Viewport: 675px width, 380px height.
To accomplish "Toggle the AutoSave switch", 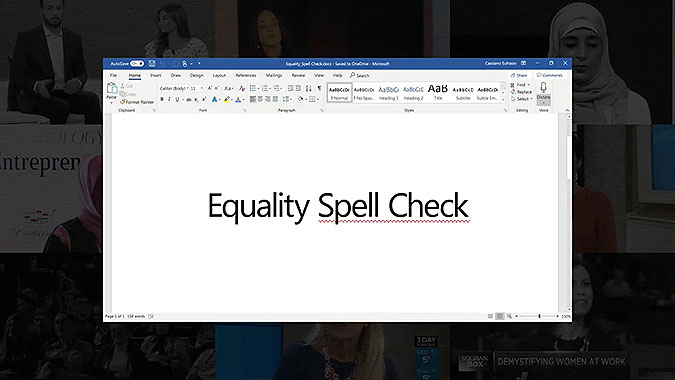I will click(137, 63).
